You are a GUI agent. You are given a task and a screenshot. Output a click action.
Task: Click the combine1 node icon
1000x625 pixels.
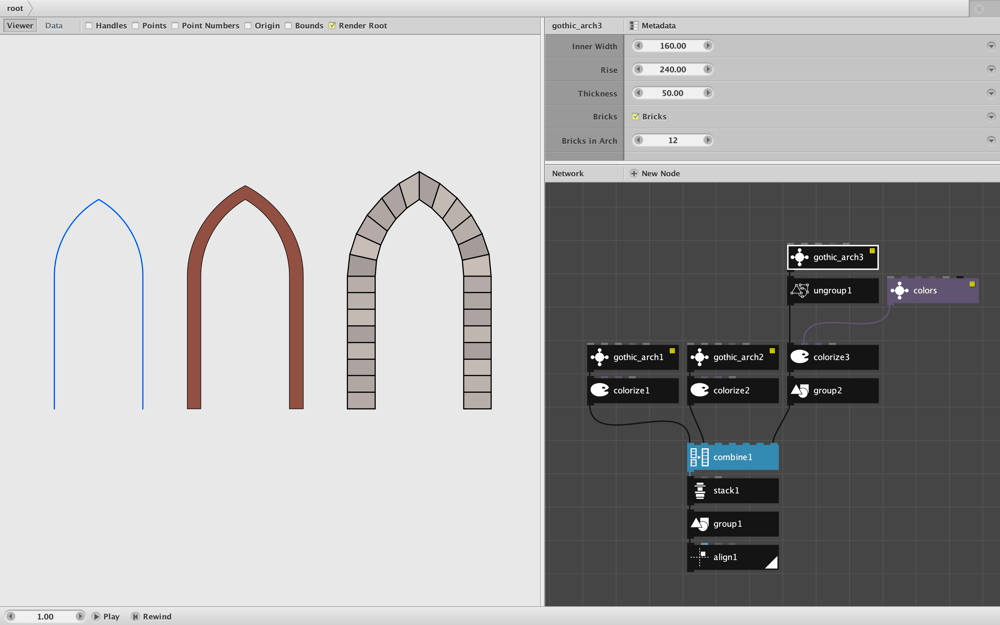click(x=700, y=457)
